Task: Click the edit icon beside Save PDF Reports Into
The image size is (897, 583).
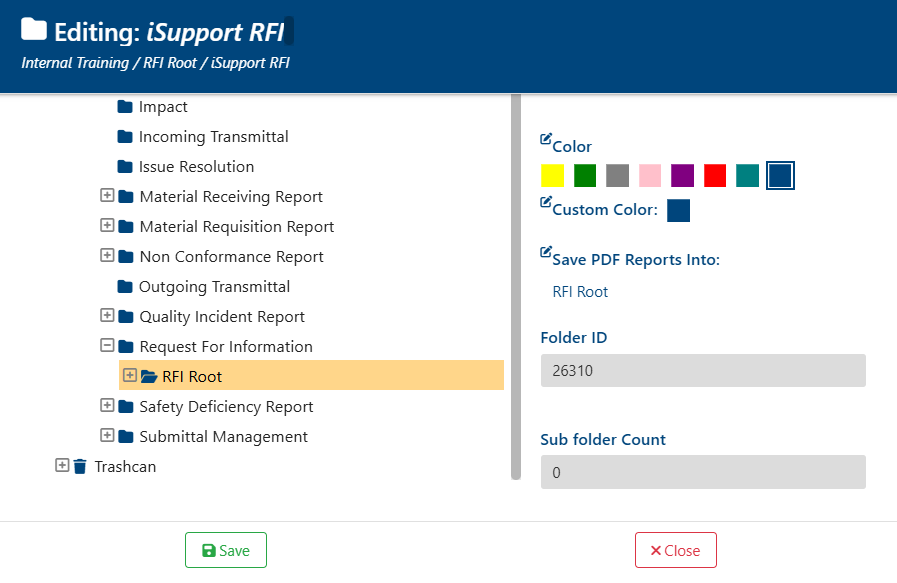Action: (546, 252)
